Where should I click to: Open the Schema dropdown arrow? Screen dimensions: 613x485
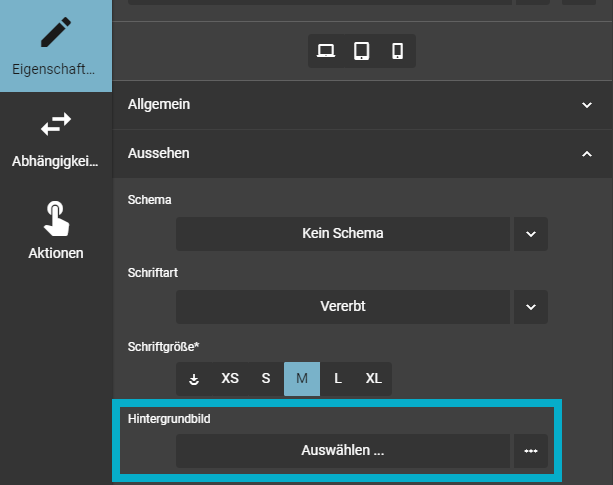(531, 234)
